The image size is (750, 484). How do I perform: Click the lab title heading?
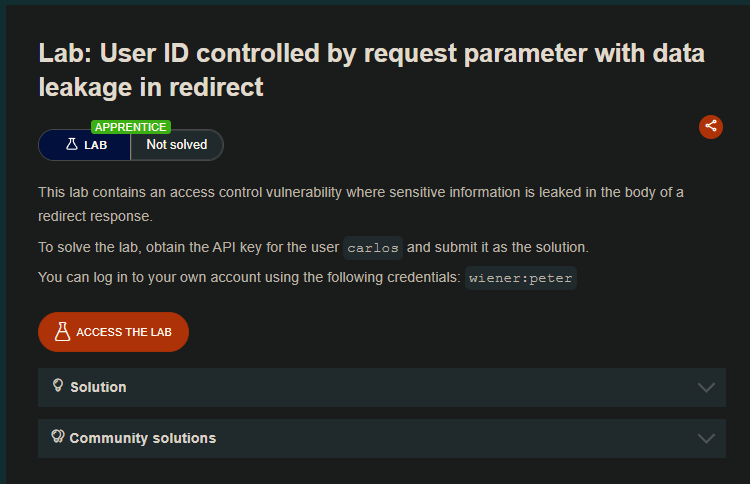point(371,70)
